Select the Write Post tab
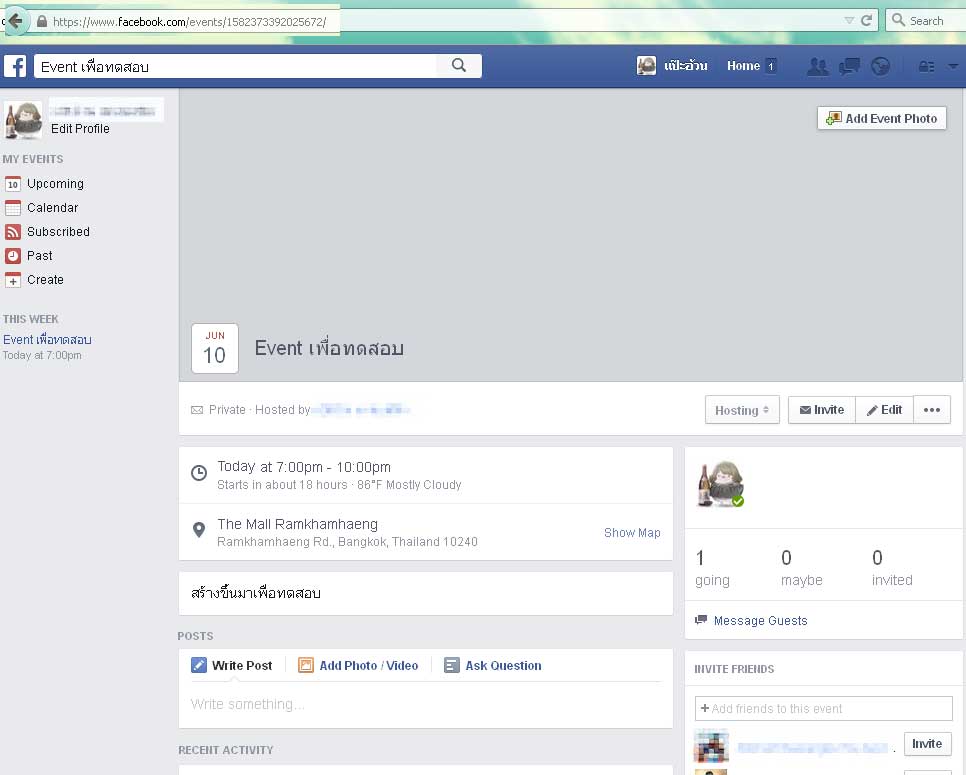This screenshot has height=775, width=966. click(232, 665)
